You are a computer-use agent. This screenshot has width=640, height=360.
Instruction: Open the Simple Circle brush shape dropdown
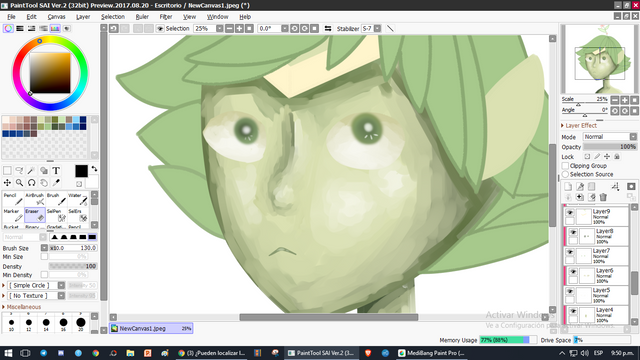coord(61,285)
